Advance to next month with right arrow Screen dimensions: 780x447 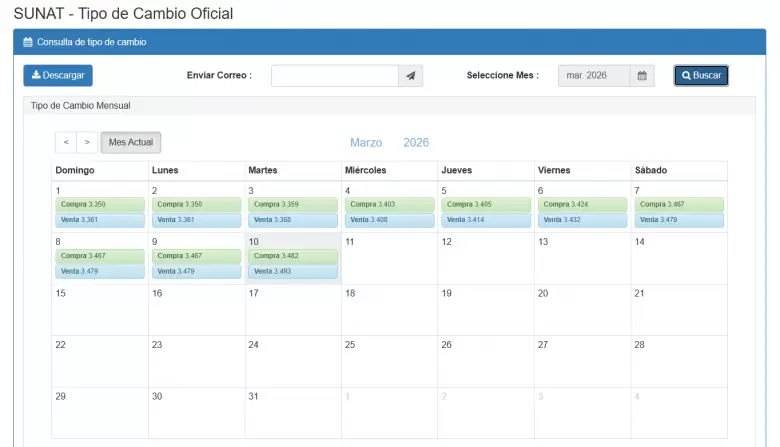click(x=87, y=143)
